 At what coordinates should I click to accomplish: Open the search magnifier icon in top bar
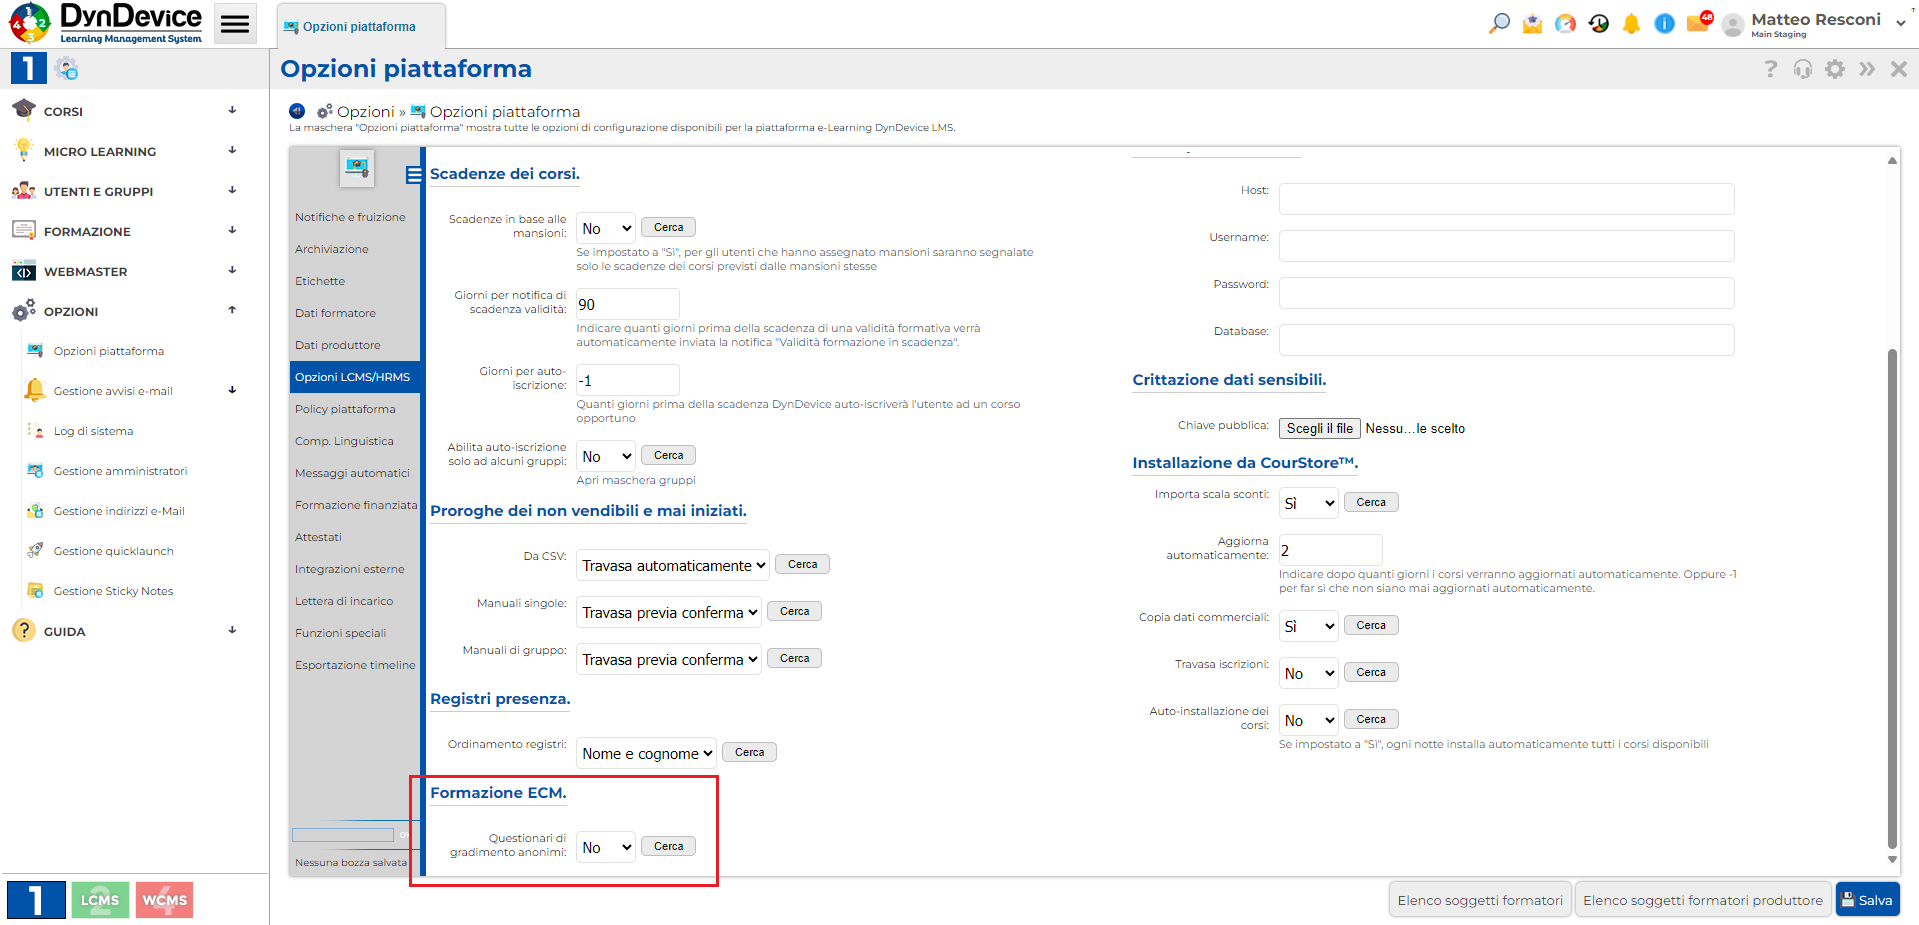[x=1498, y=22]
